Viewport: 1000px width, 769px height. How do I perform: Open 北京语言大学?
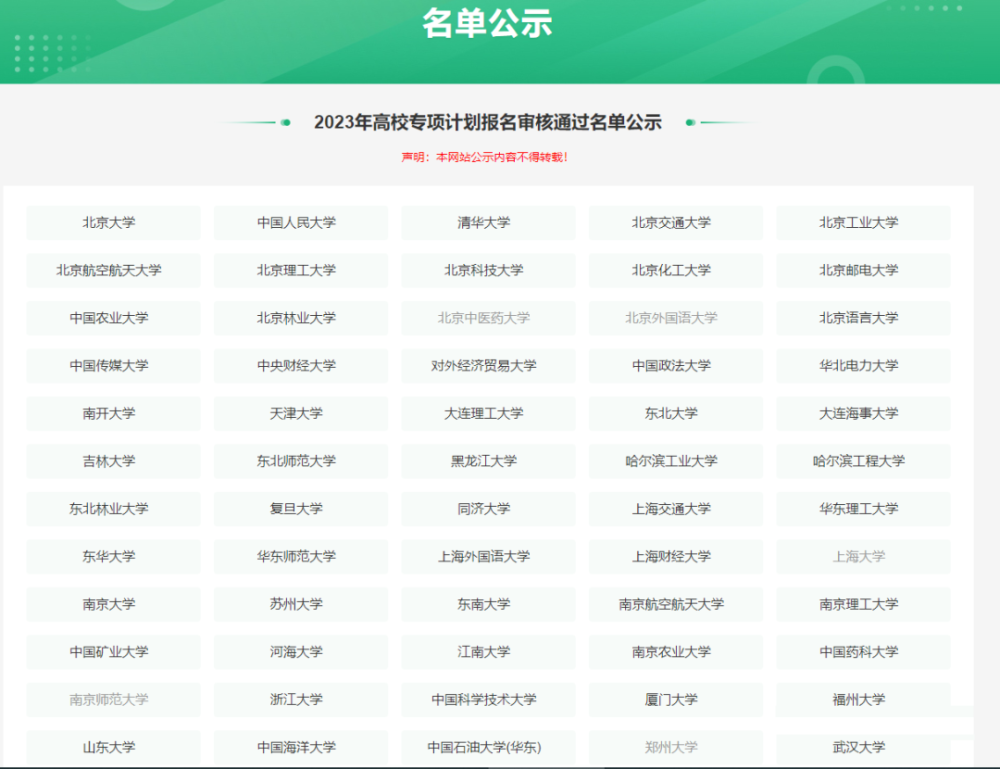pos(864,318)
